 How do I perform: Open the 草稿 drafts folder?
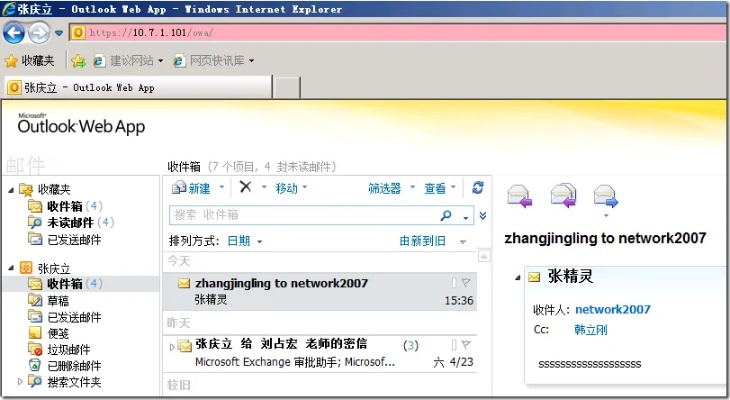pyautogui.click(x=48, y=300)
